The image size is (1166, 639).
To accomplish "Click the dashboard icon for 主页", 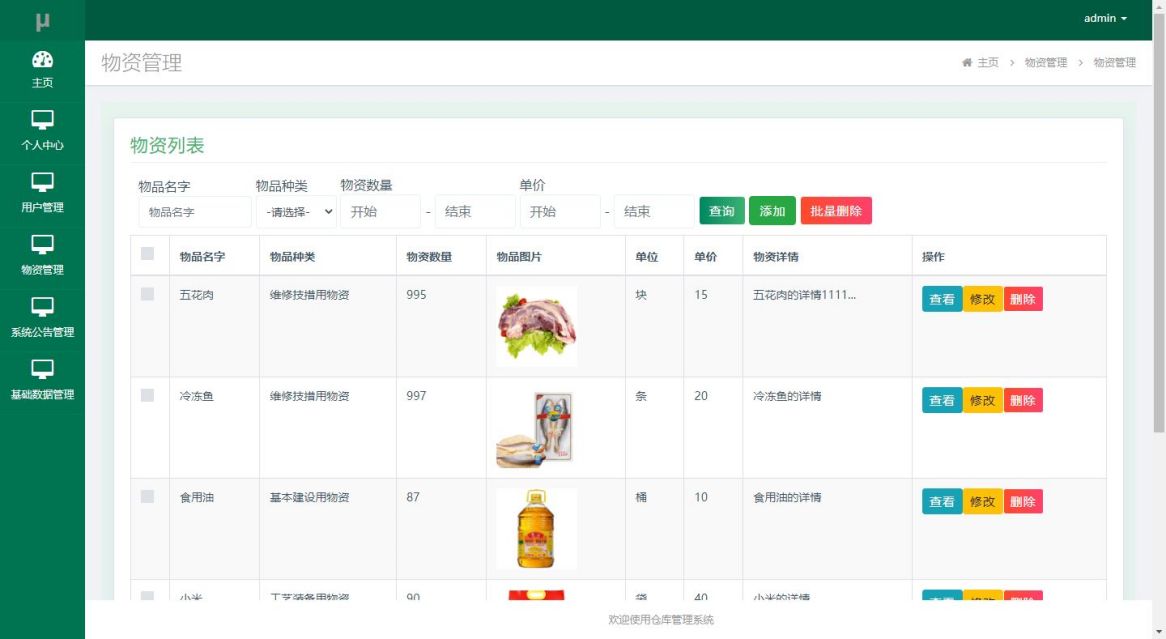I will [x=42, y=59].
